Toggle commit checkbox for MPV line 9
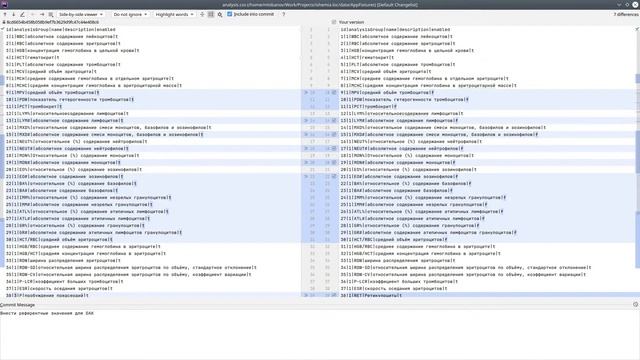Viewport: 640px width, 360px height. click(x=334, y=93)
